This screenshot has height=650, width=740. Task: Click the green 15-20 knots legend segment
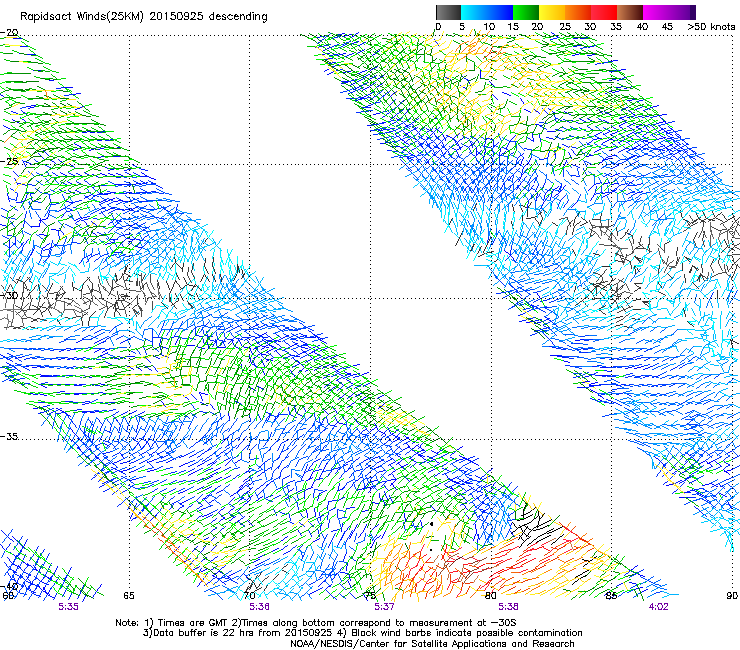coord(526,12)
